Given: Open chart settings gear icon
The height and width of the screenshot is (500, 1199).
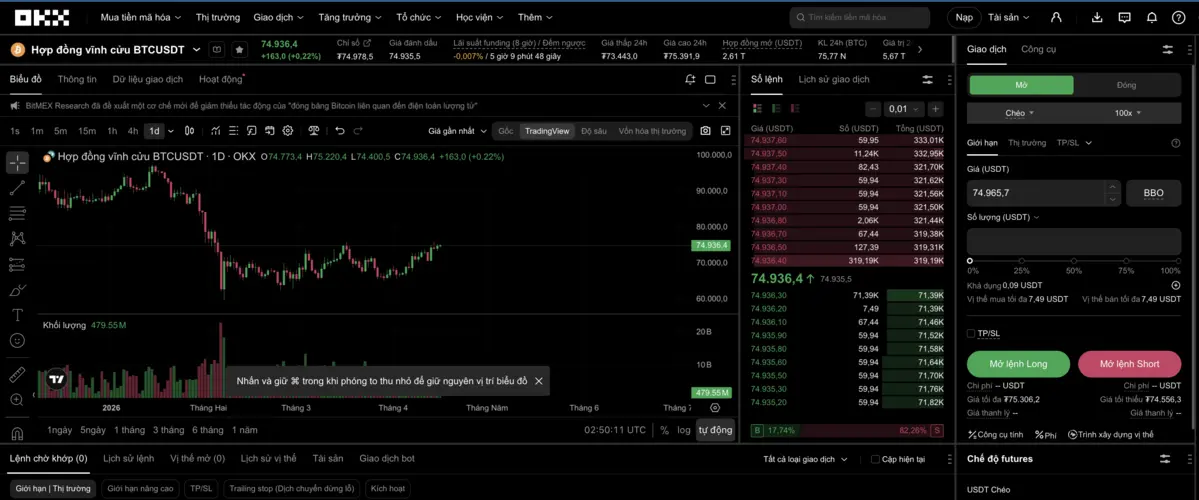Looking at the screenshot, I should click(288, 131).
